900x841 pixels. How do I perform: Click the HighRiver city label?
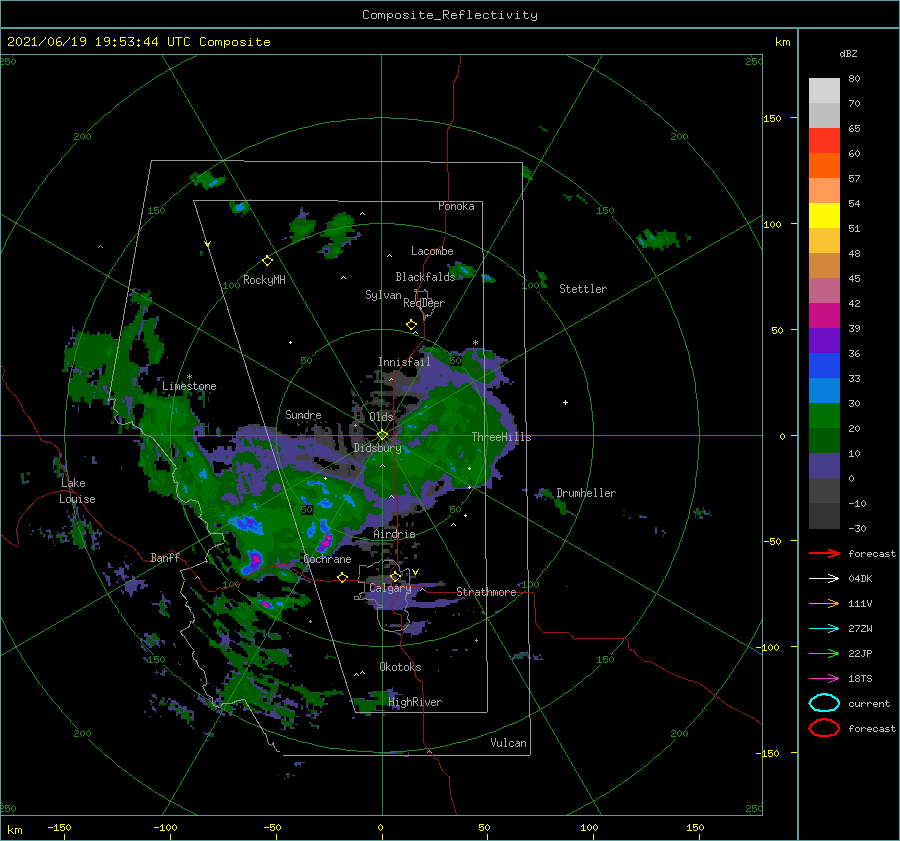click(x=415, y=702)
